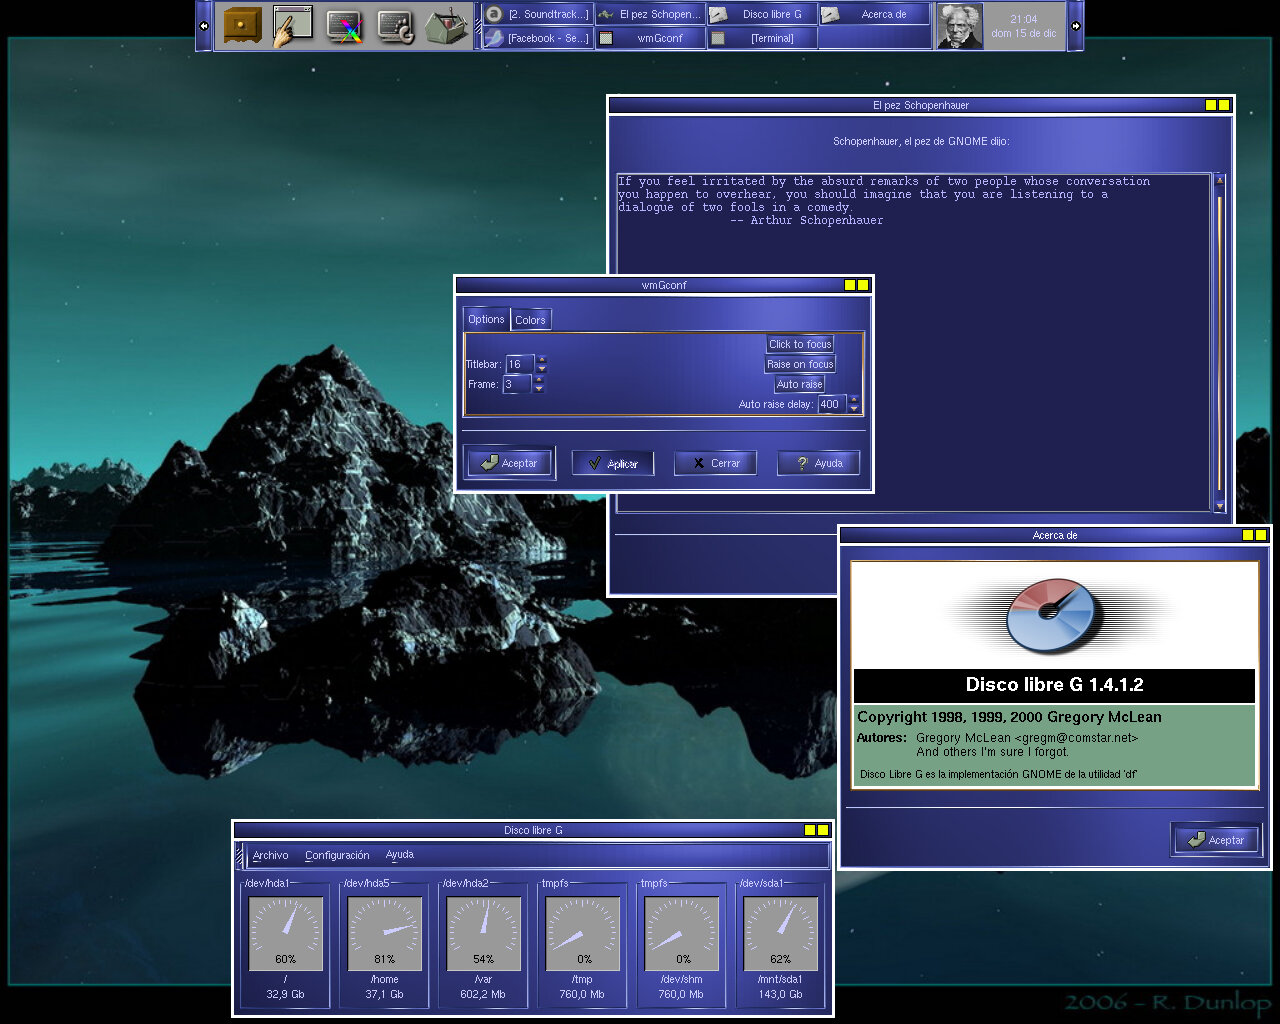
Task: Toggle the Auto raise option
Action: coord(800,384)
